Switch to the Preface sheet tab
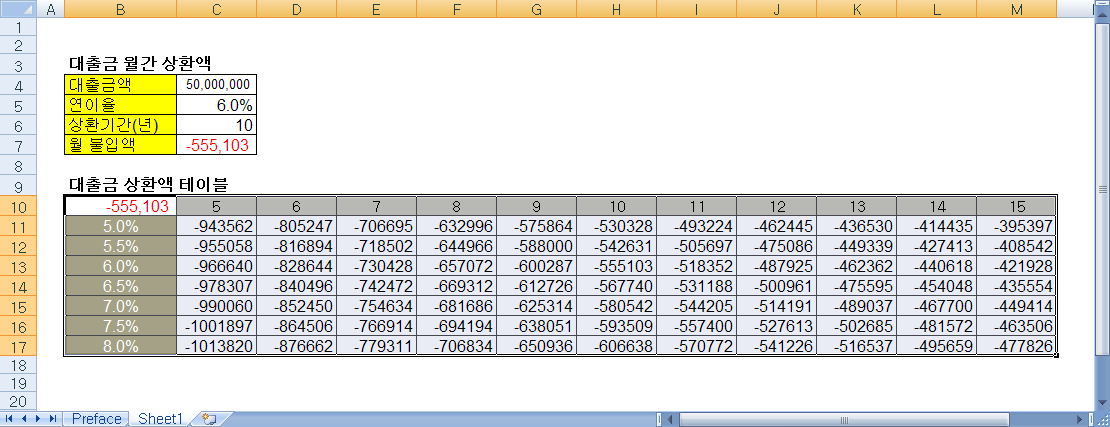This screenshot has height=427, width=1110. 96,419
